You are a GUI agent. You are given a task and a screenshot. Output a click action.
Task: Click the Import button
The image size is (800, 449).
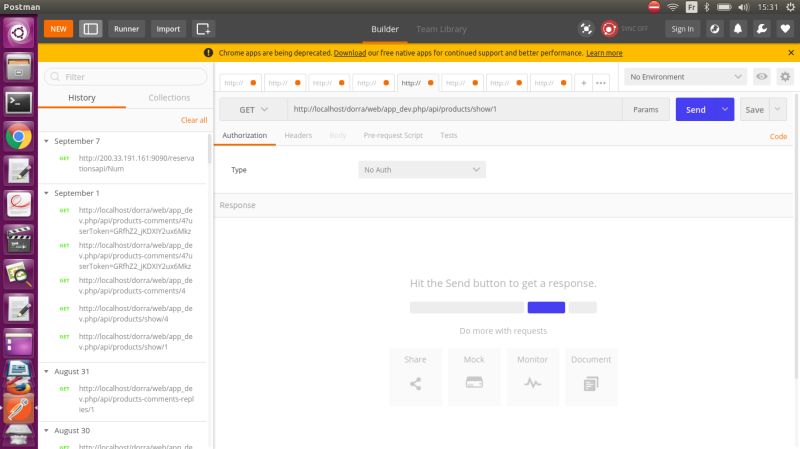pos(168,29)
